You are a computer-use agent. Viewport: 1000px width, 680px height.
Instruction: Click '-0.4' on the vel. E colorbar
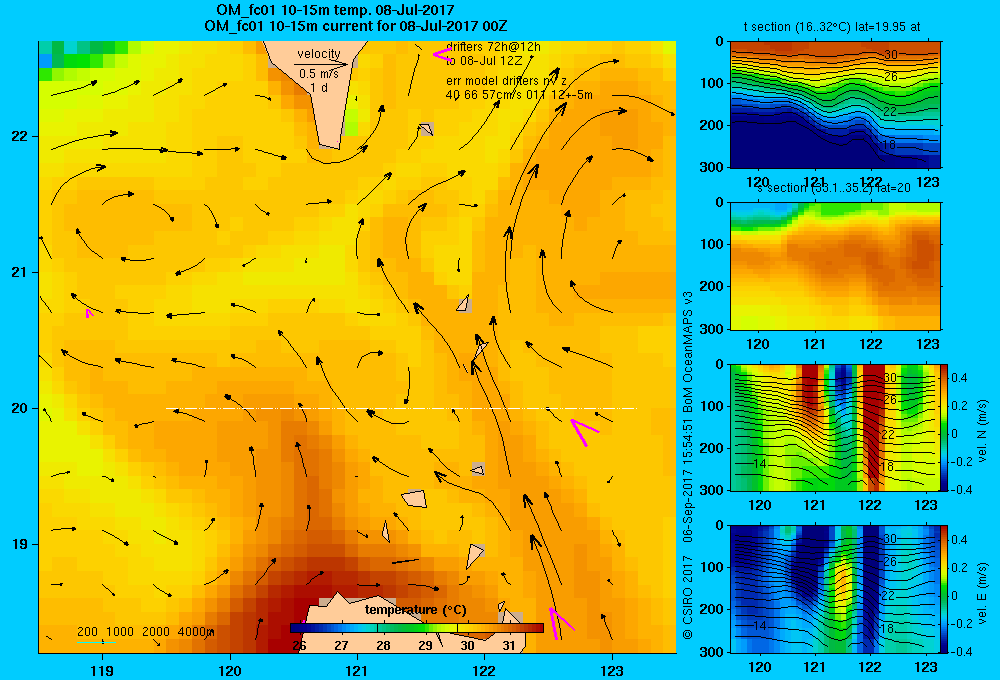961,651
